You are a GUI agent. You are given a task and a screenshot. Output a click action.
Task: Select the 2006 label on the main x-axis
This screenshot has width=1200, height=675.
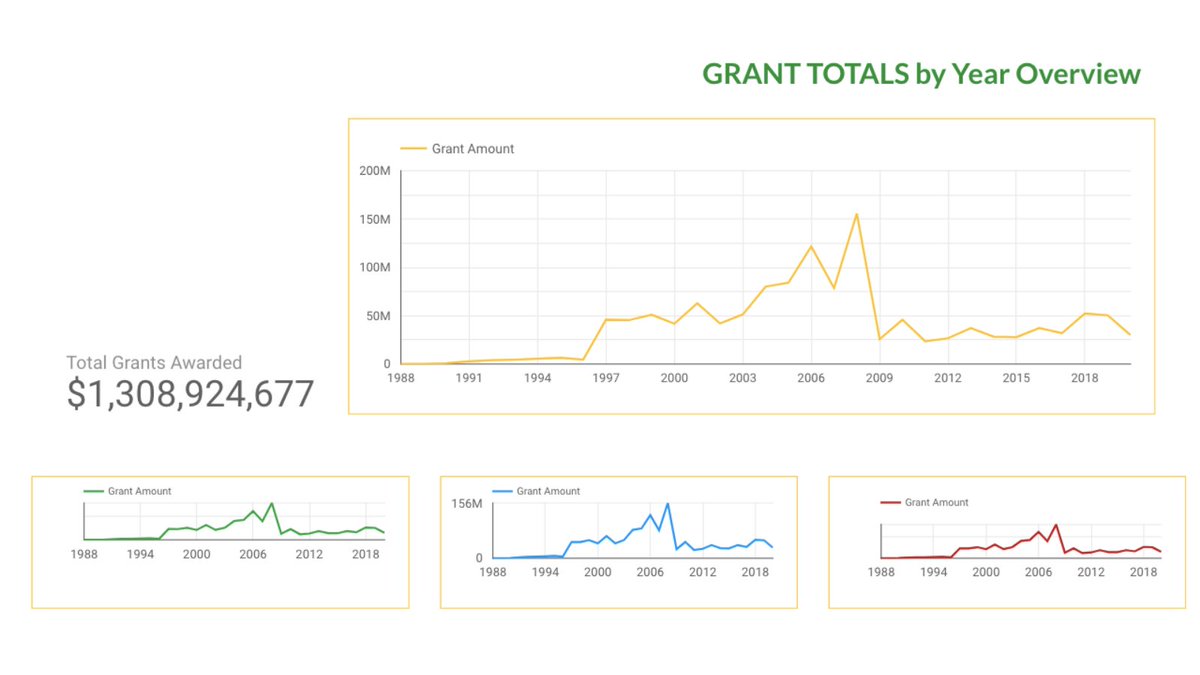811,378
